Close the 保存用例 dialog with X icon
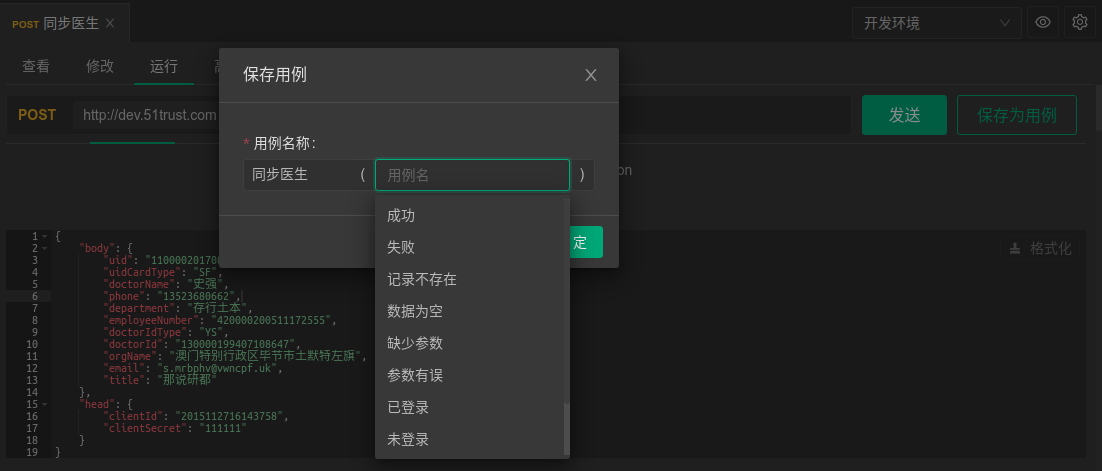 [x=591, y=75]
